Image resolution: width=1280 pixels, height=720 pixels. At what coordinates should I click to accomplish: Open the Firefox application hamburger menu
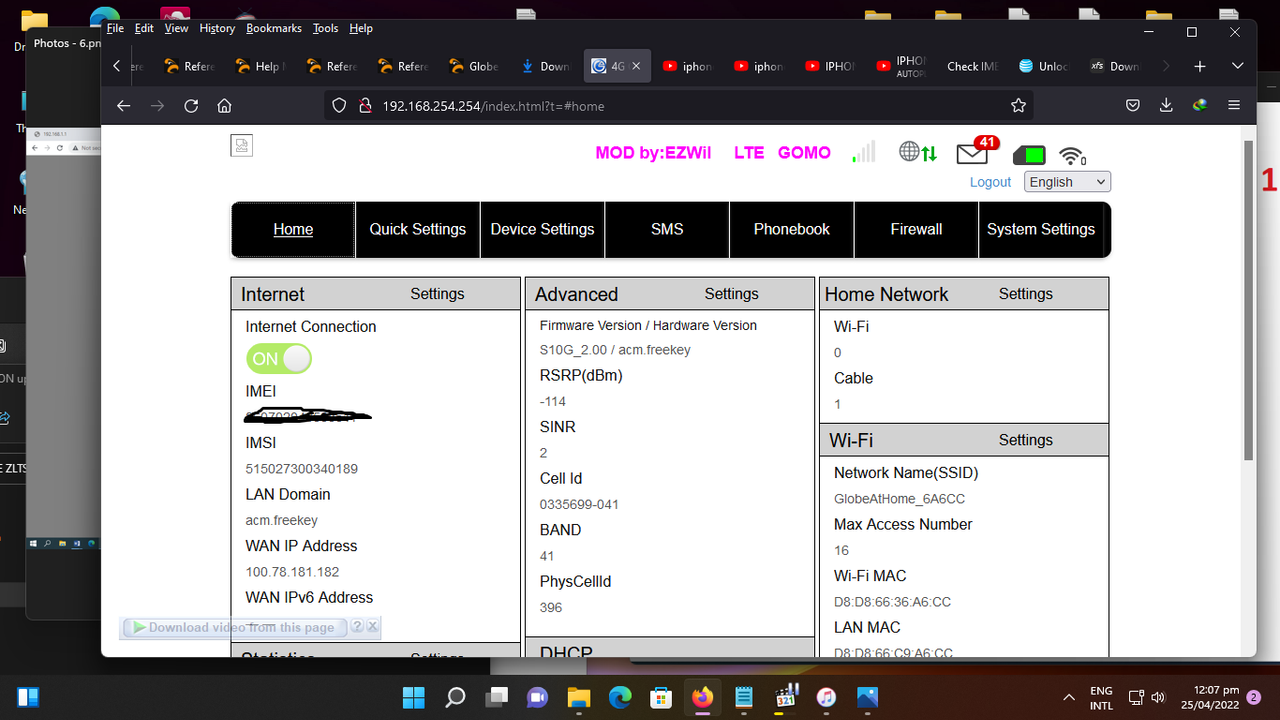pos(1234,105)
